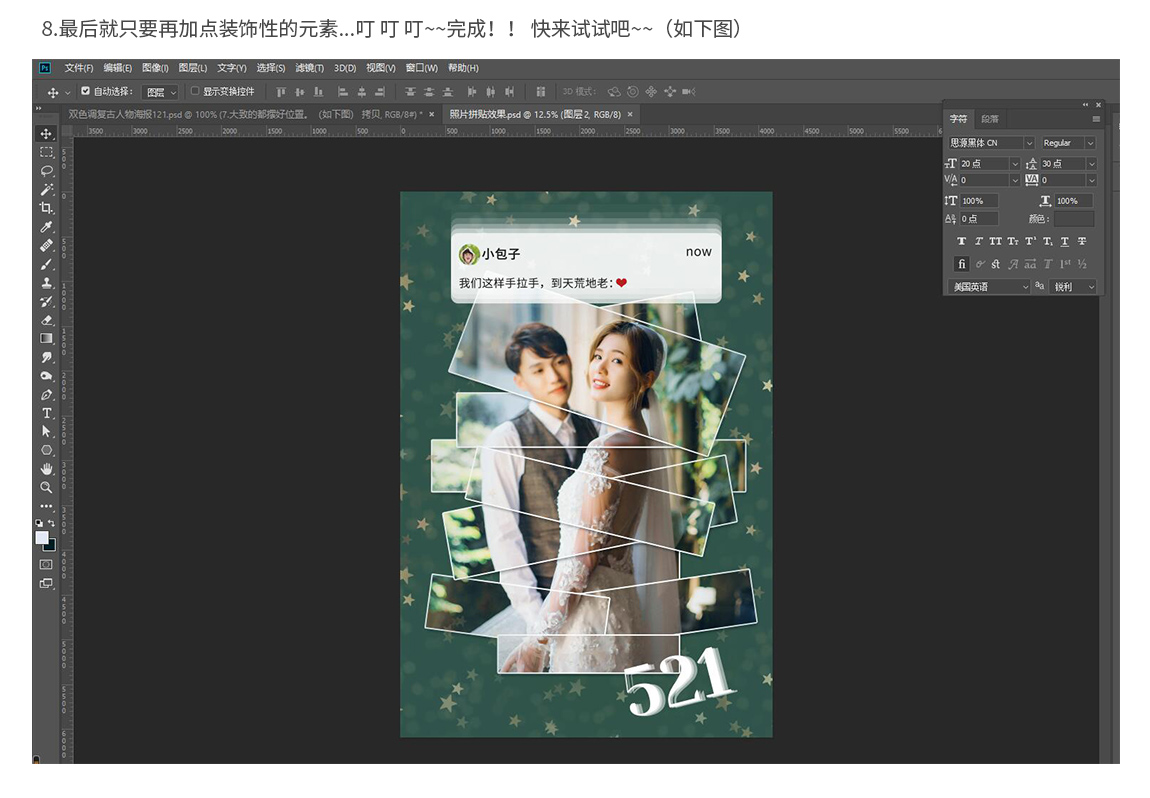Screen dimensions: 1150x798
Task: Select the Magic Wand tool
Action: (46, 189)
